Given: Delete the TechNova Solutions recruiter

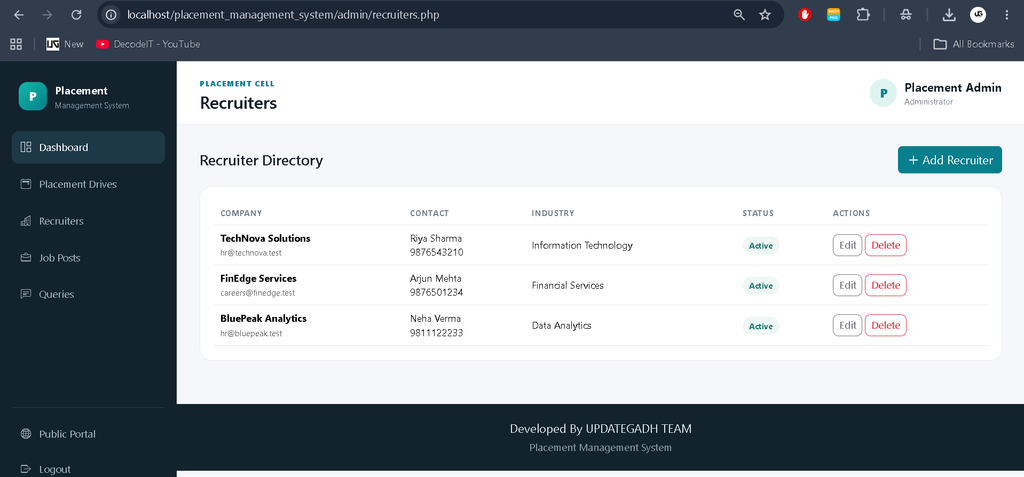Looking at the screenshot, I should click(886, 246).
